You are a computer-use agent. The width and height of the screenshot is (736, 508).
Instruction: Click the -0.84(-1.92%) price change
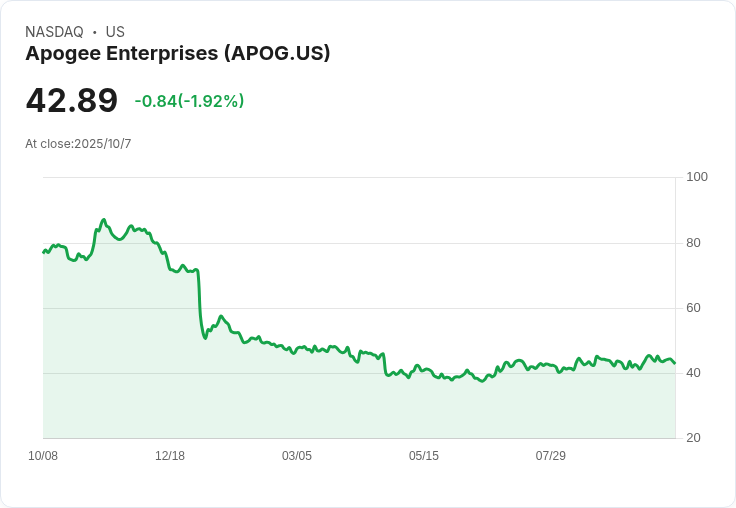point(189,101)
